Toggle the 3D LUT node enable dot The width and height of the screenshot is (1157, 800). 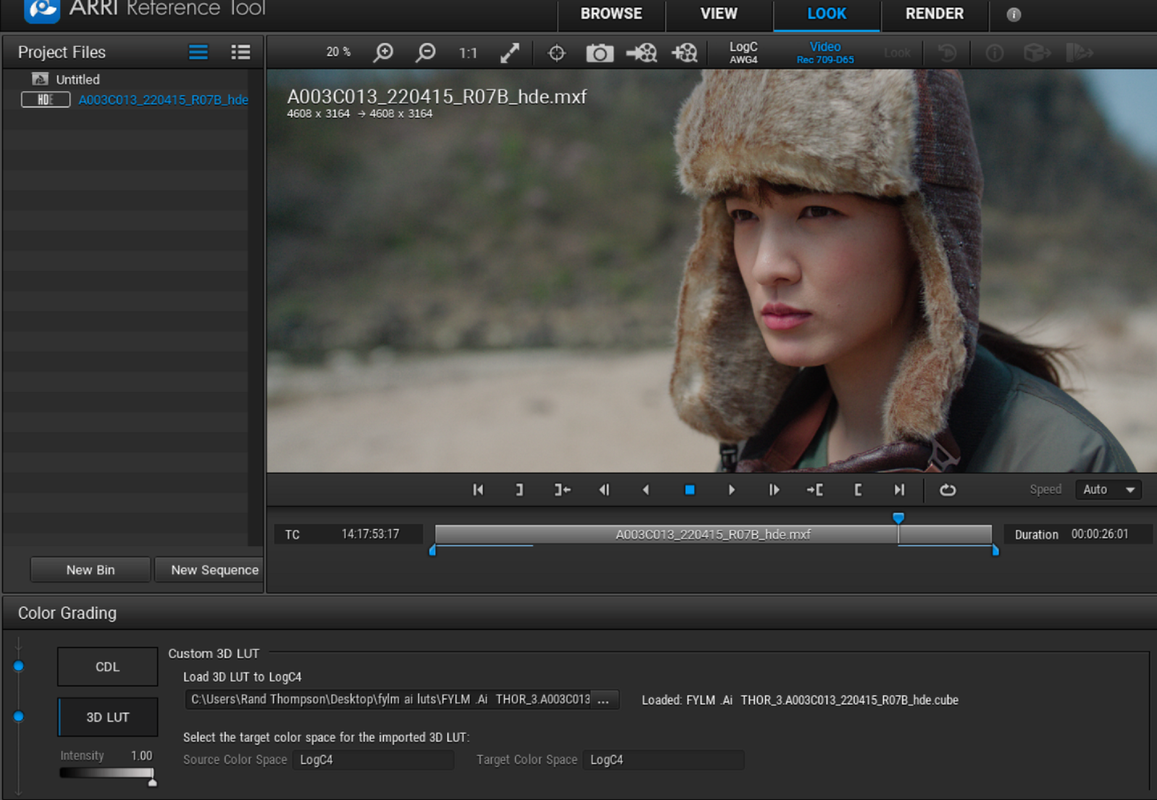coord(18,716)
